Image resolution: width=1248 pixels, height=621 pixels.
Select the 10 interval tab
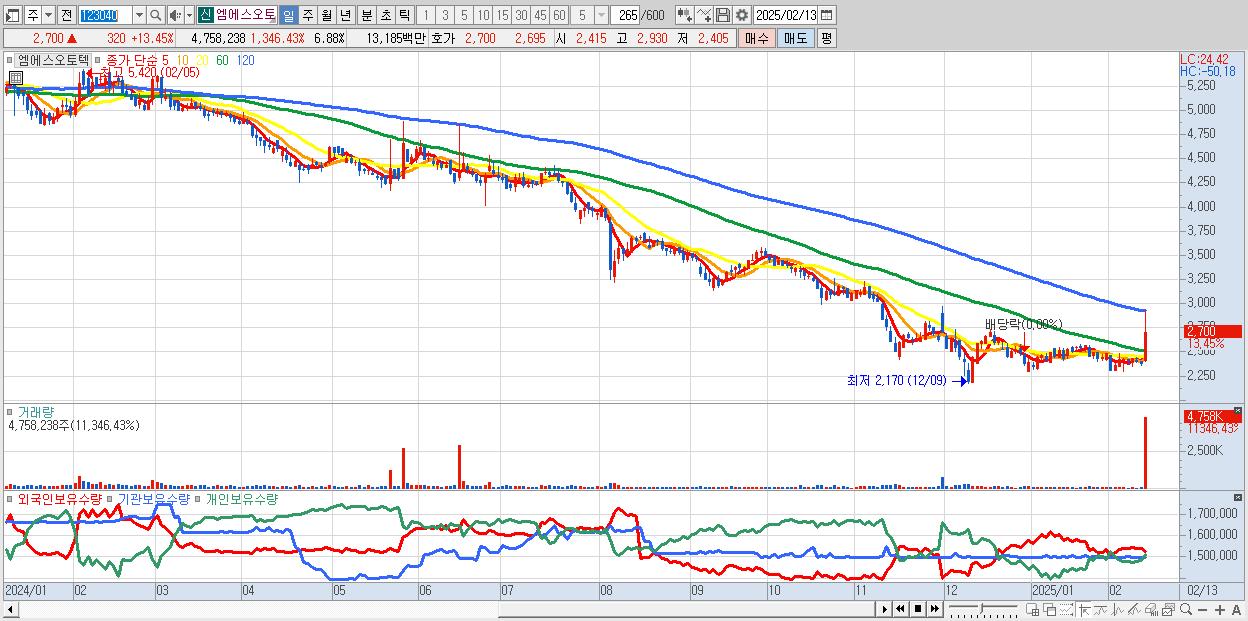483,15
